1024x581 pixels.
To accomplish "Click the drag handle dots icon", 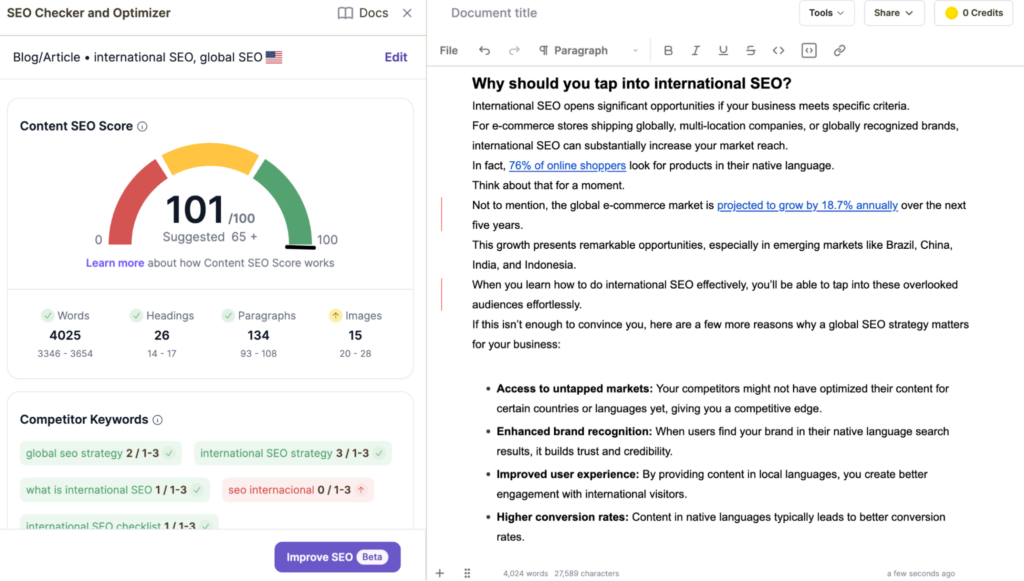I will tap(467, 573).
